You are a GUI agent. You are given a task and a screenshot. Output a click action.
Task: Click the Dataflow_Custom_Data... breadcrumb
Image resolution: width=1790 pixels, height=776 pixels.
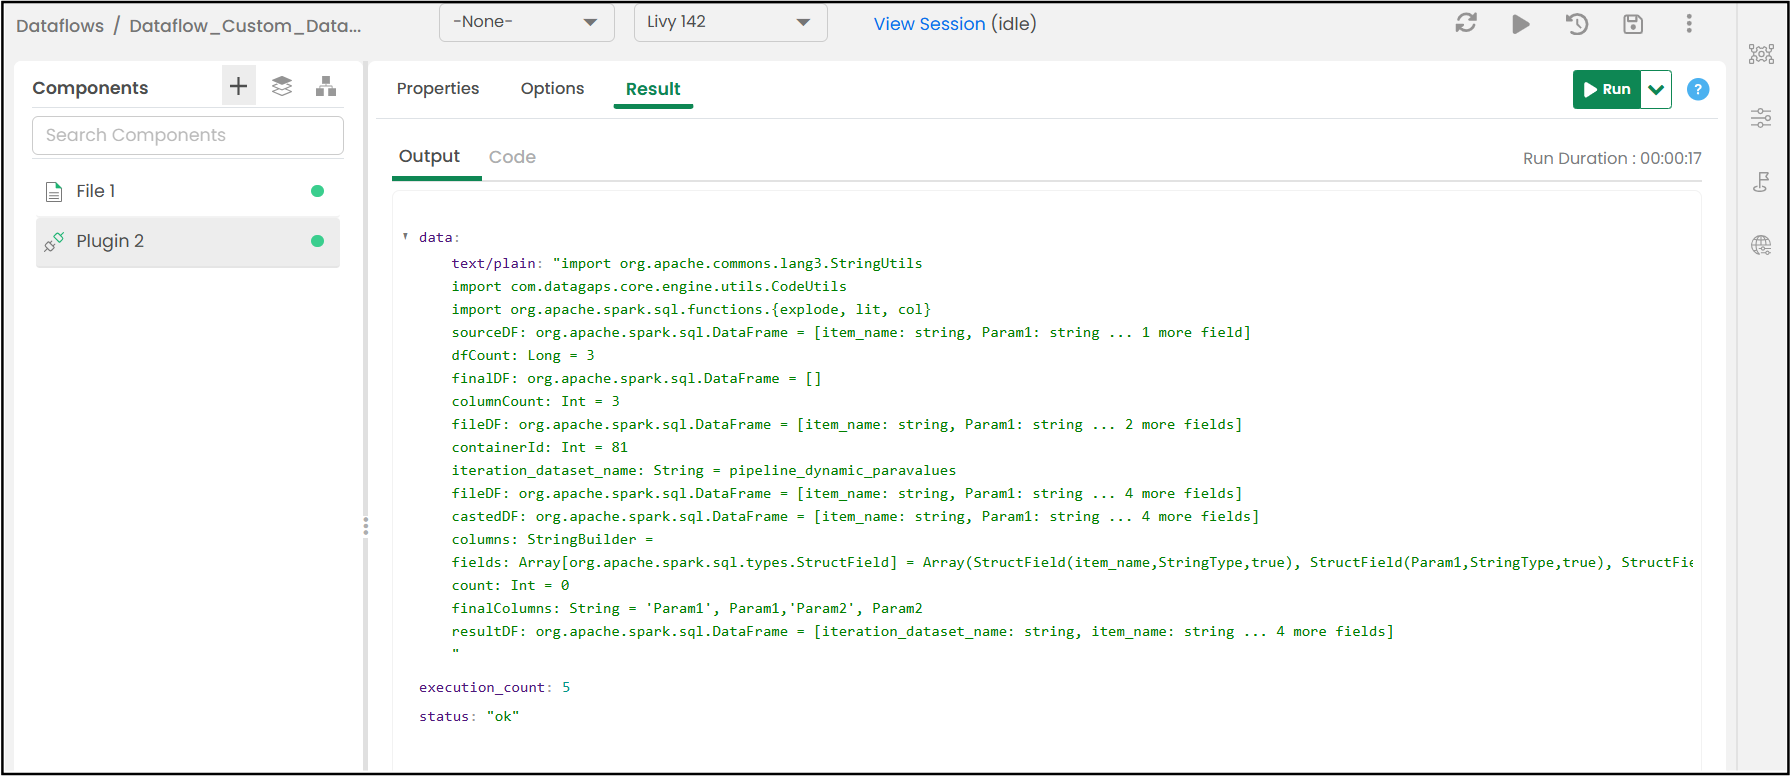point(245,26)
